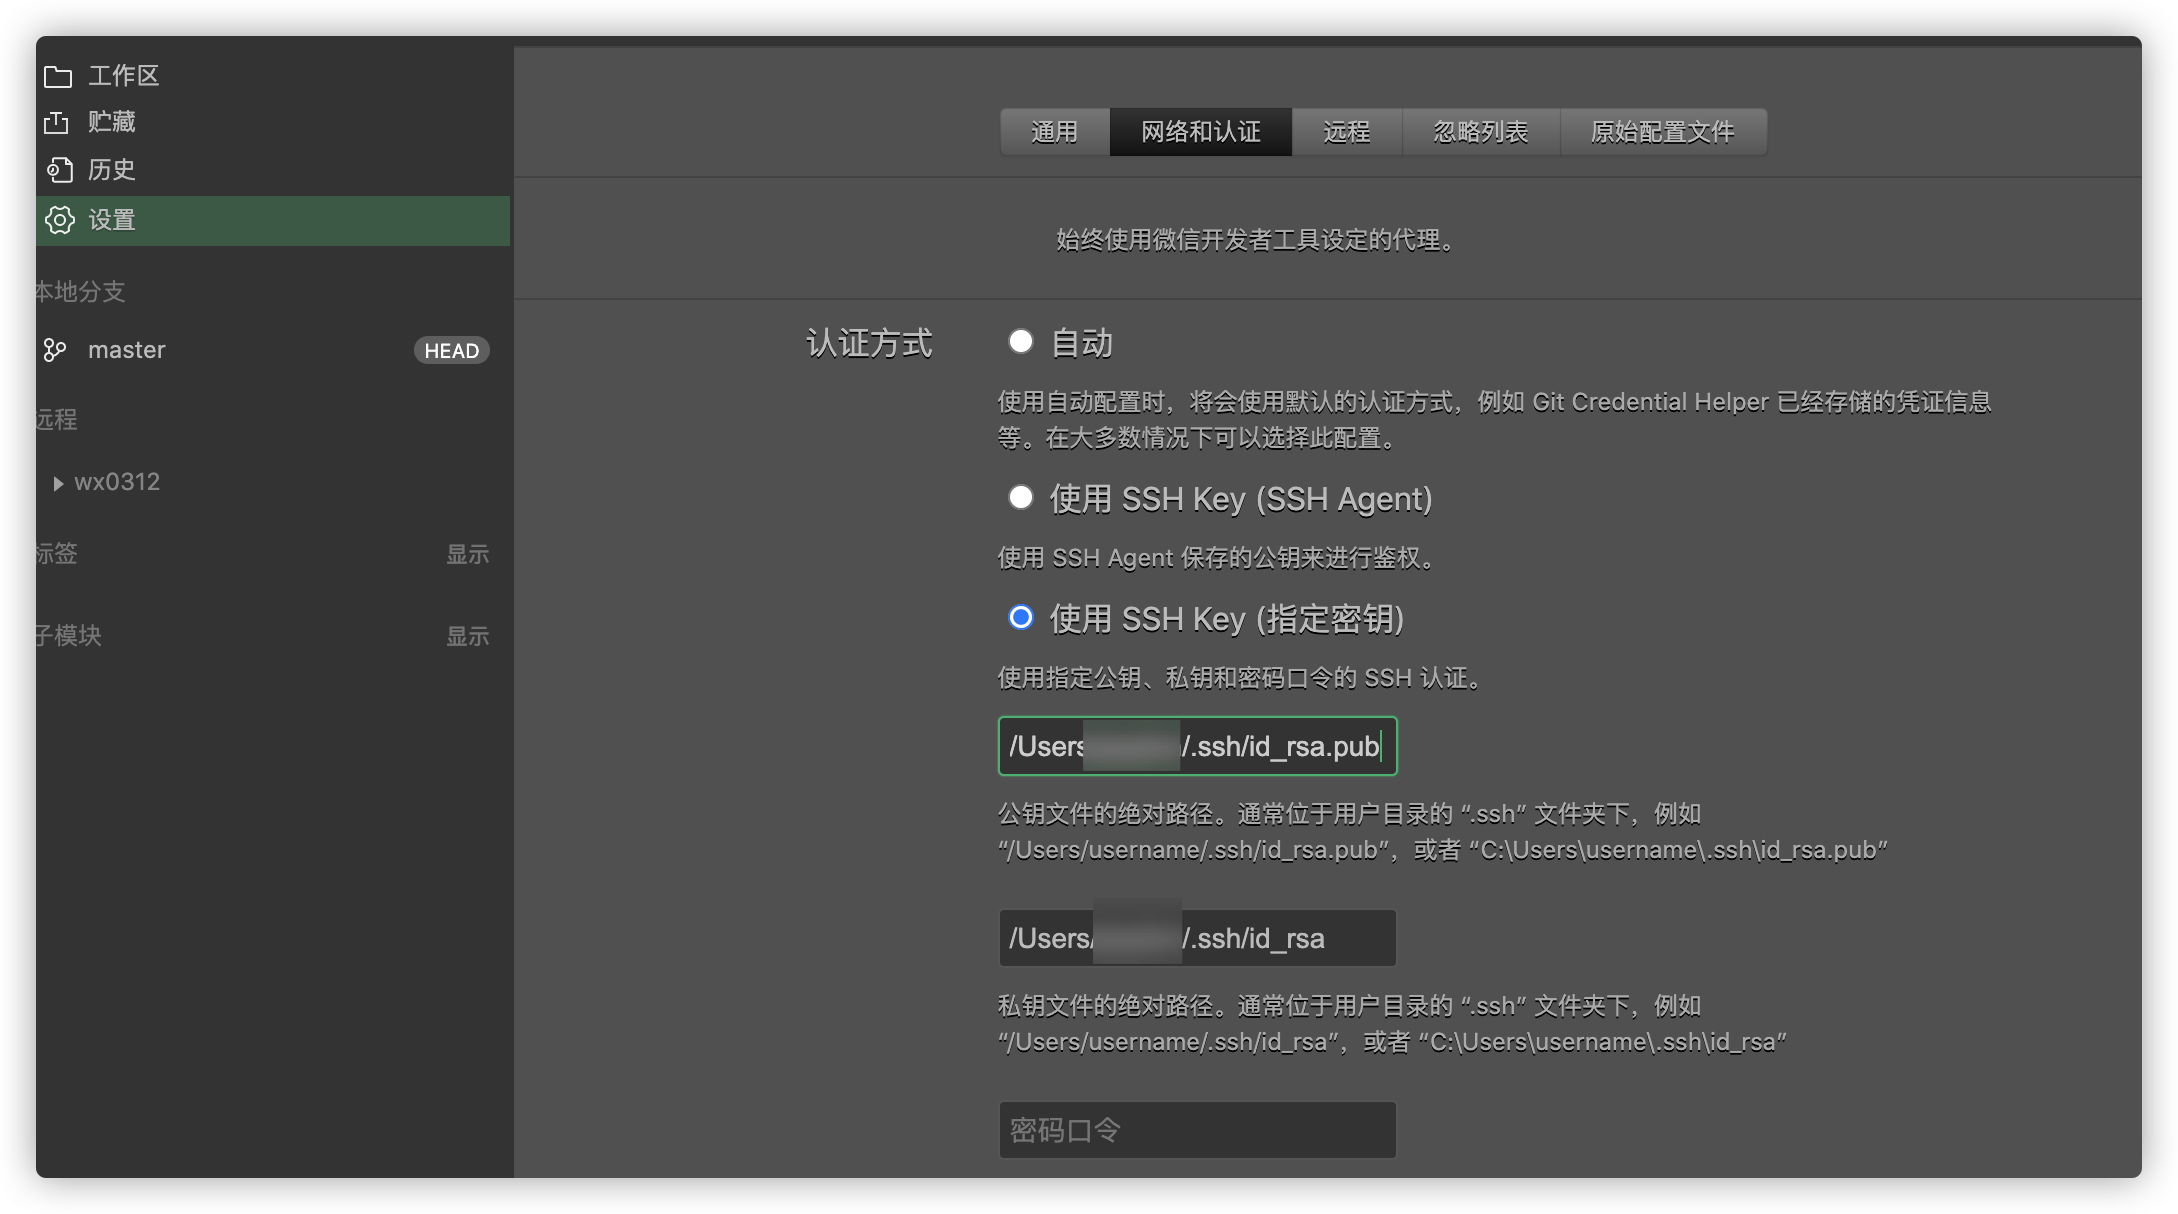
Task: Click the workspace folder icon
Action: (58, 76)
